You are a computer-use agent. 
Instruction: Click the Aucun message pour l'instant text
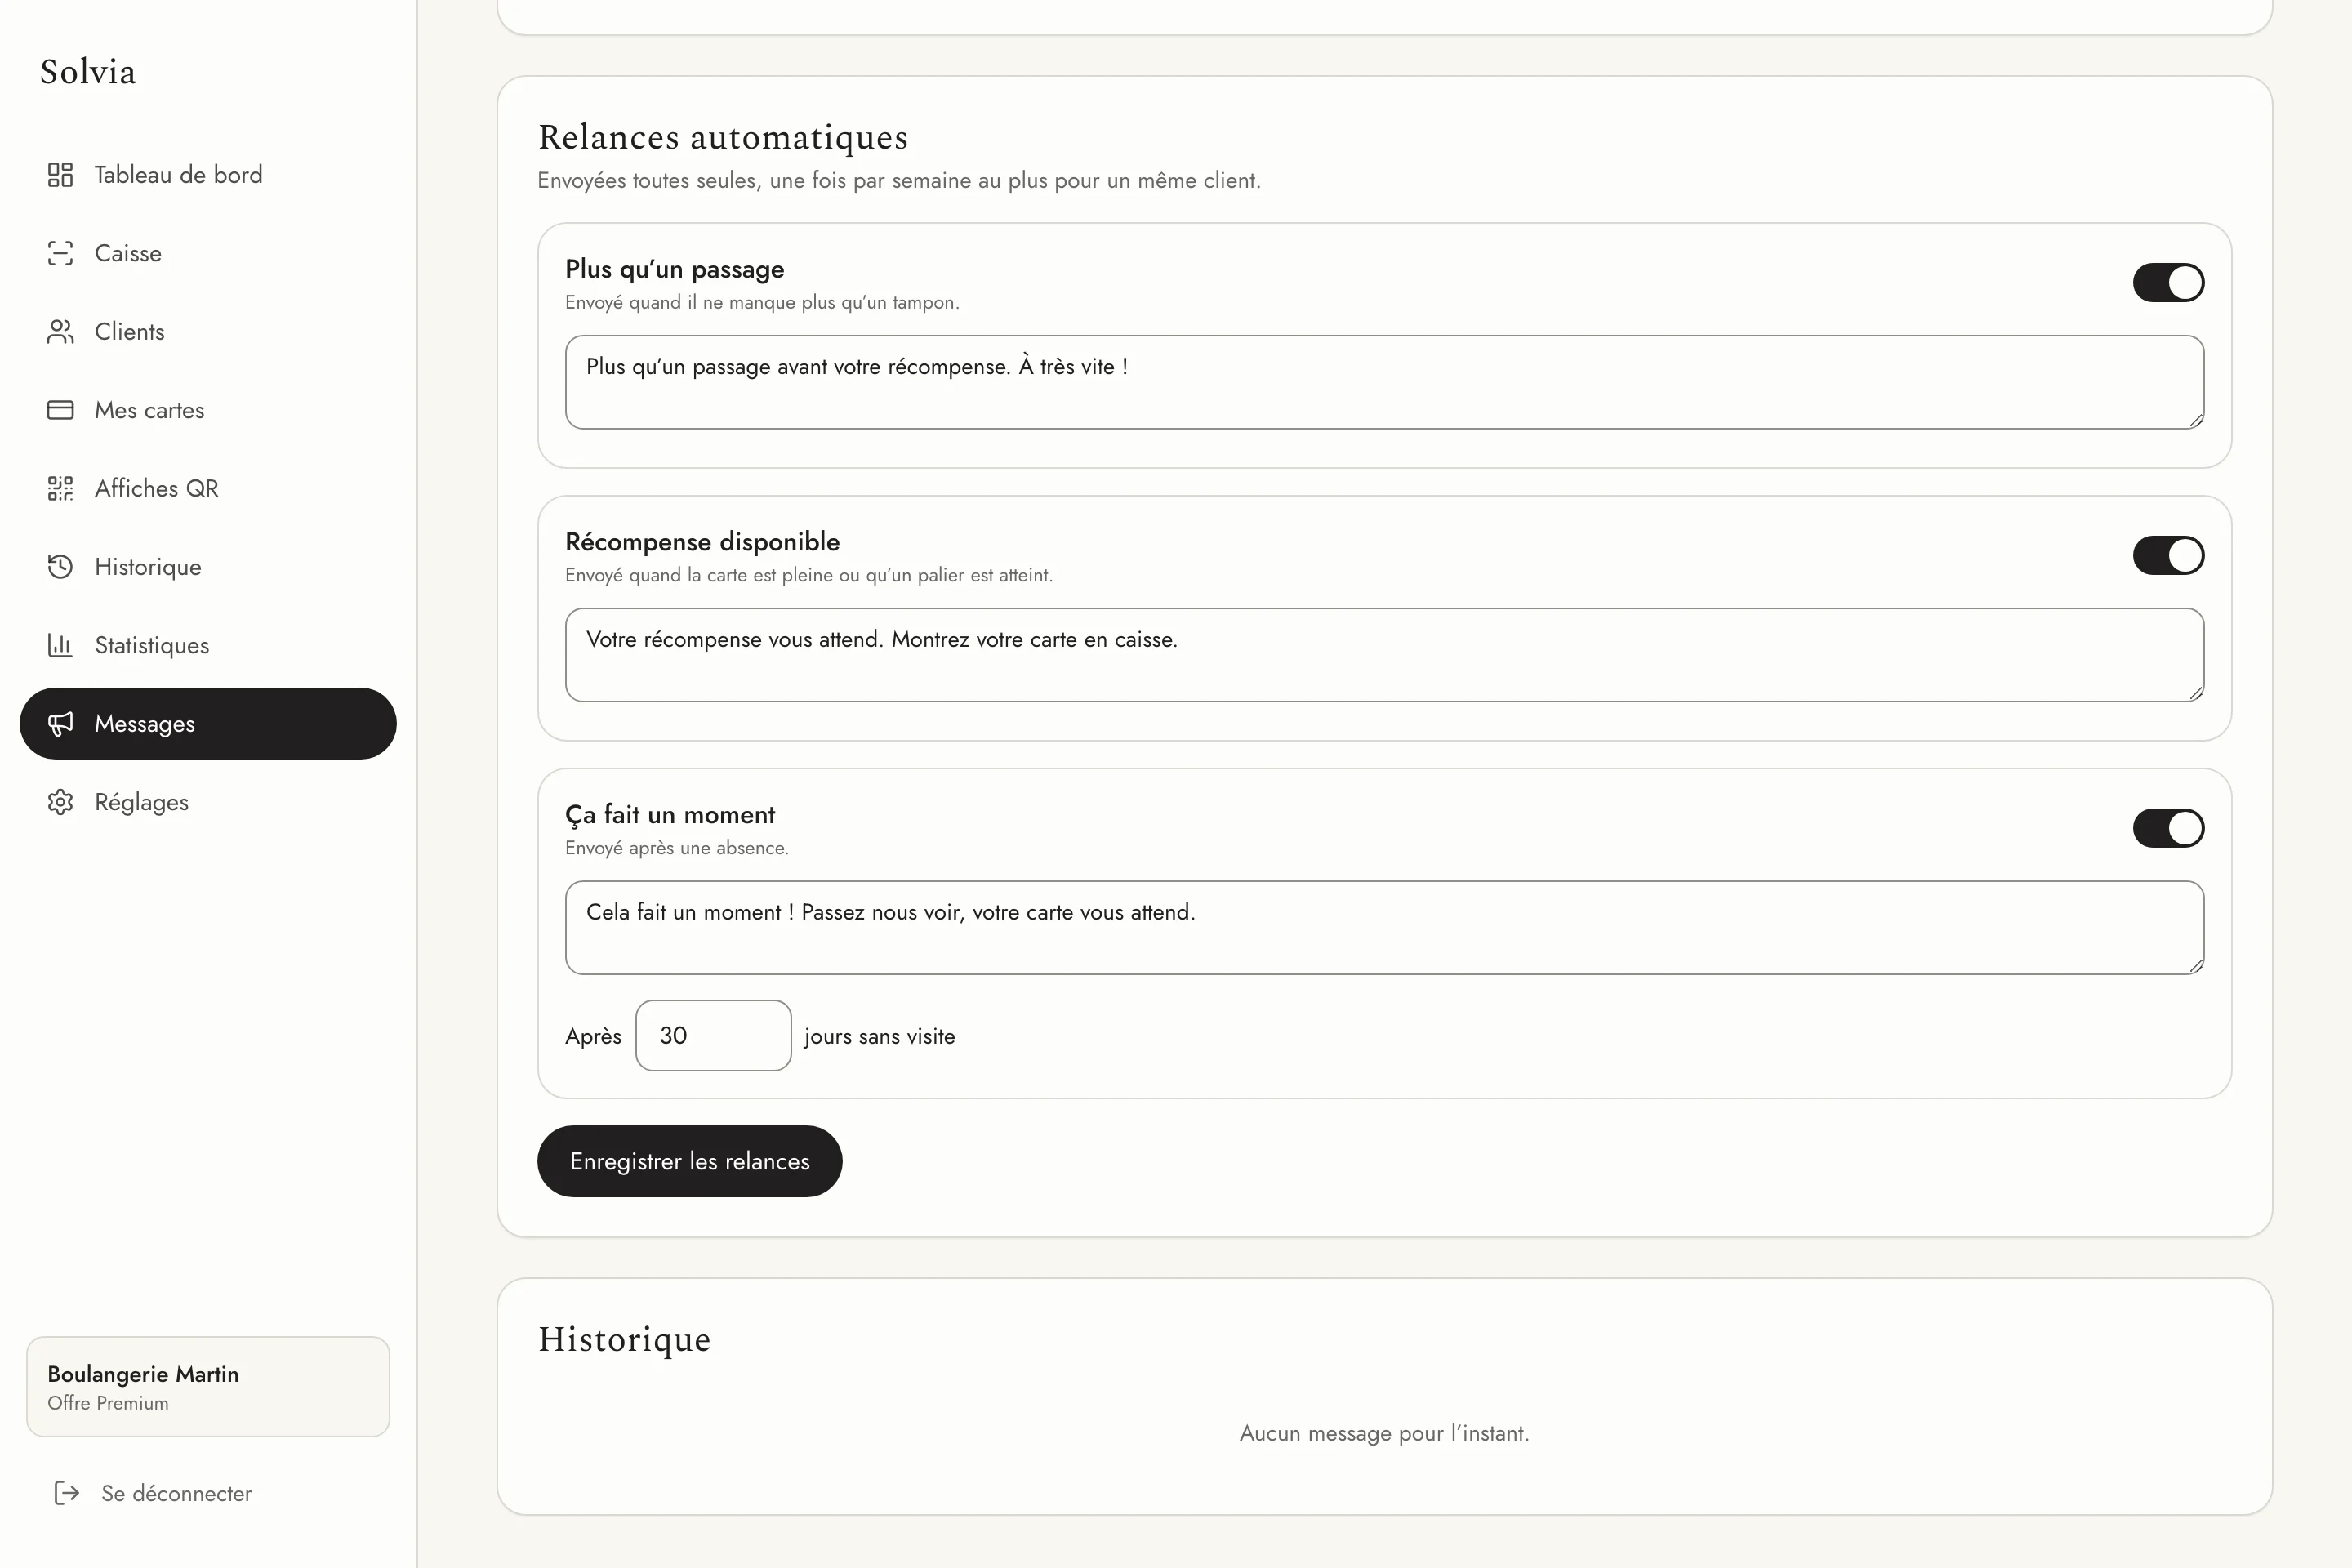point(1384,1433)
